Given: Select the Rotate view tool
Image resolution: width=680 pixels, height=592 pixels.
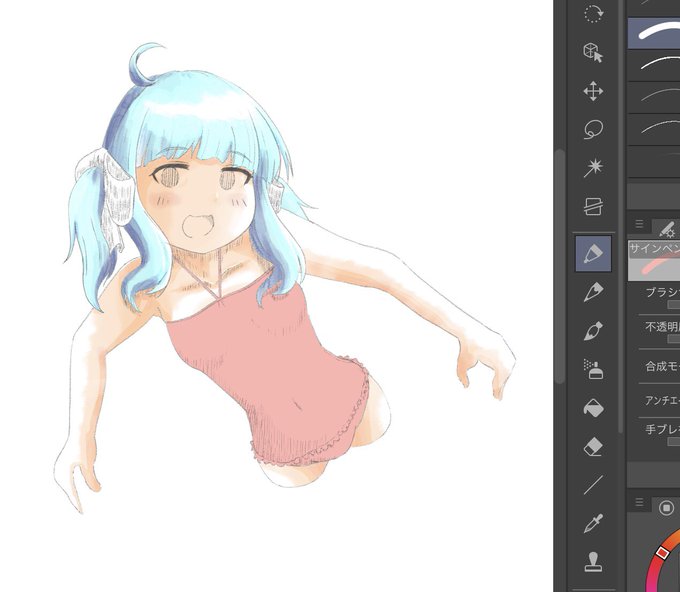Looking at the screenshot, I should pyautogui.click(x=593, y=13).
